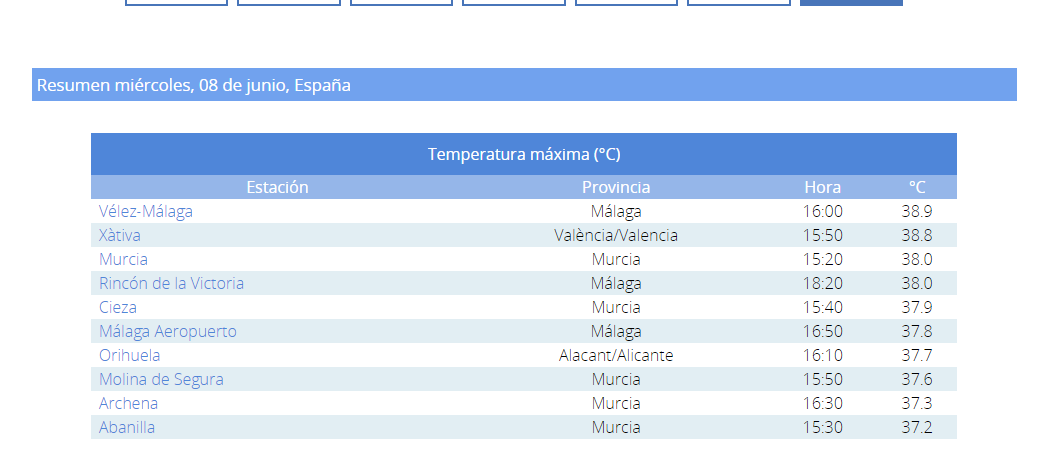
Task: Open the Xàtiva station link
Action: (120, 235)
